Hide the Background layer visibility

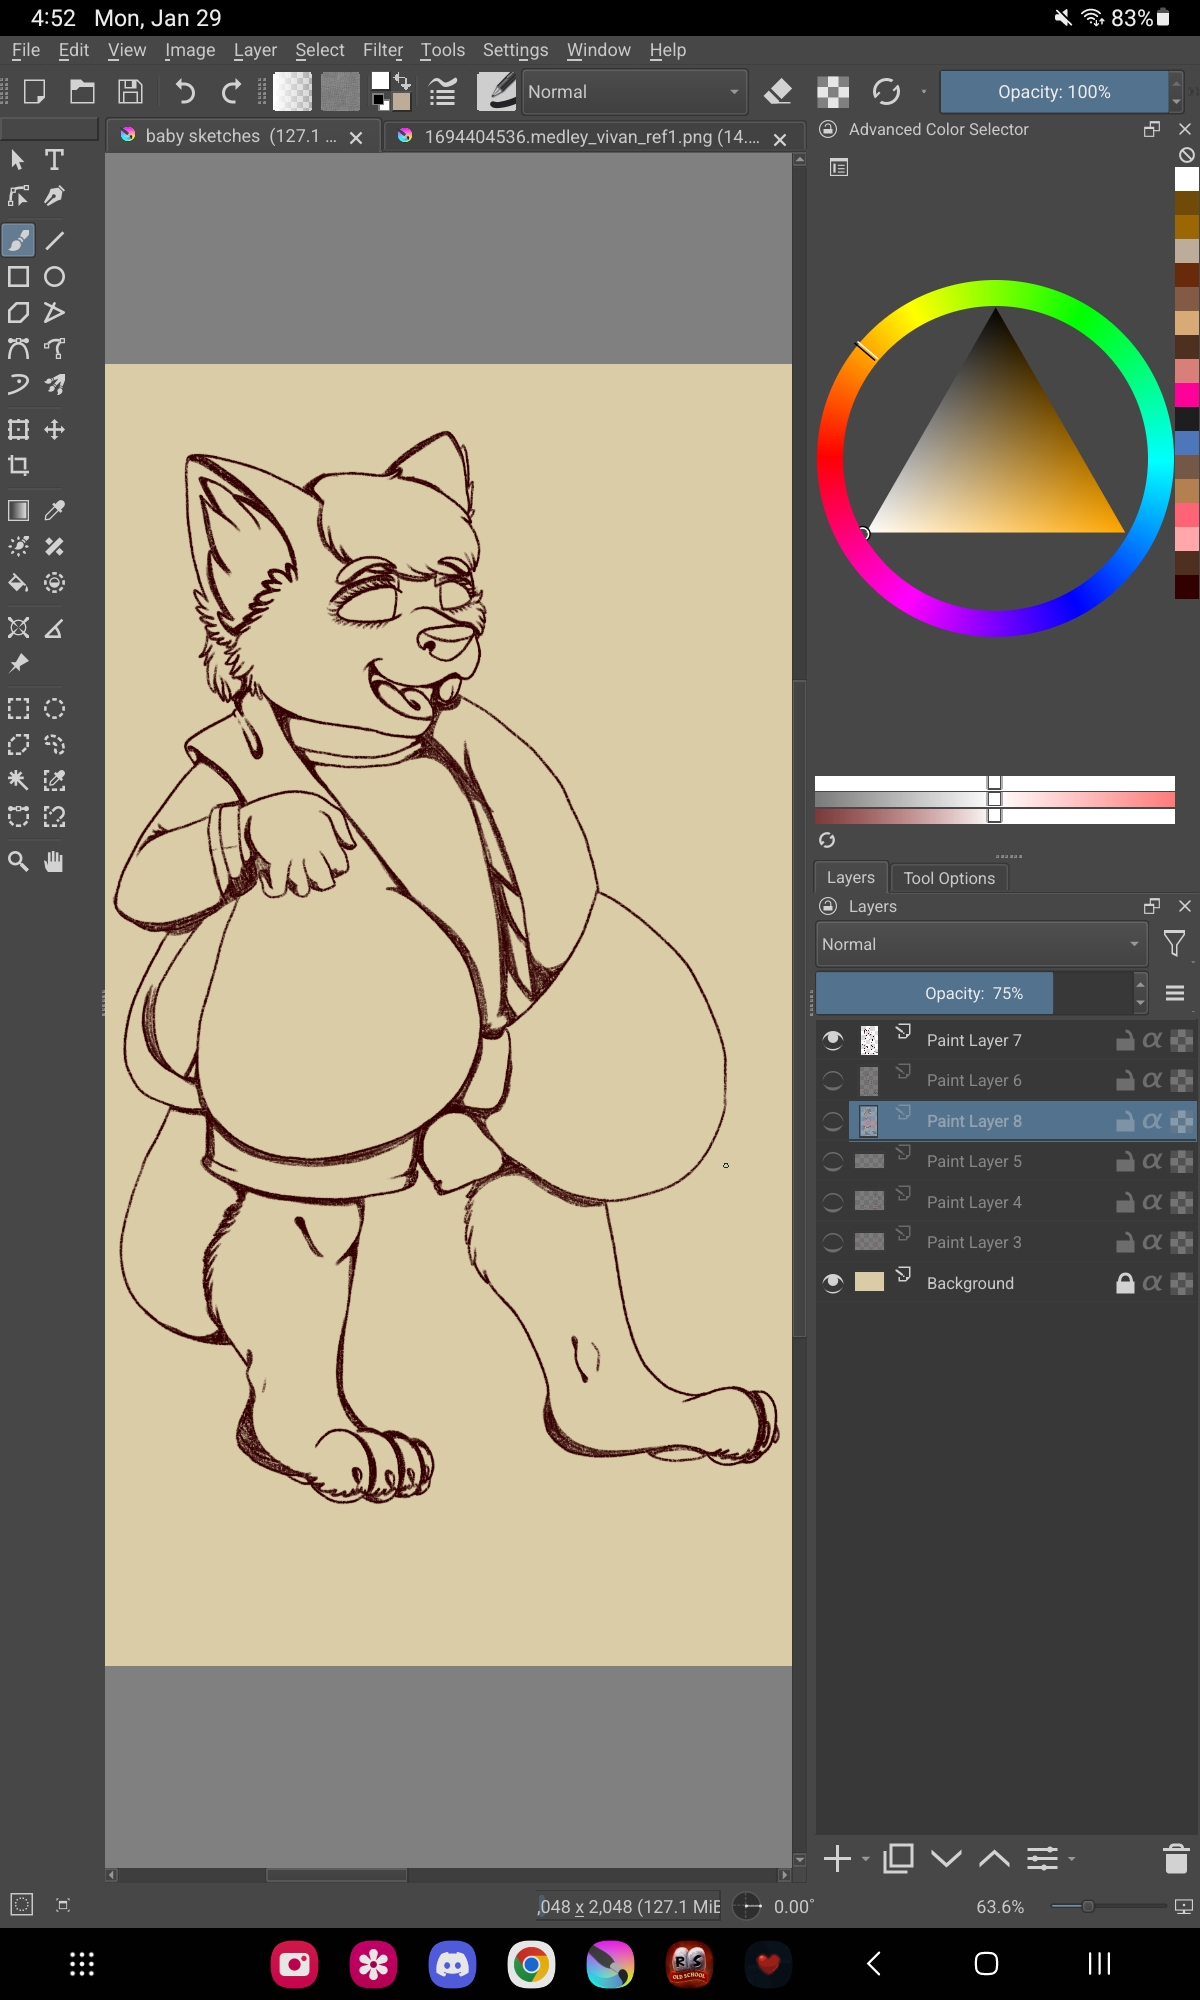[x=833, y=1283]
